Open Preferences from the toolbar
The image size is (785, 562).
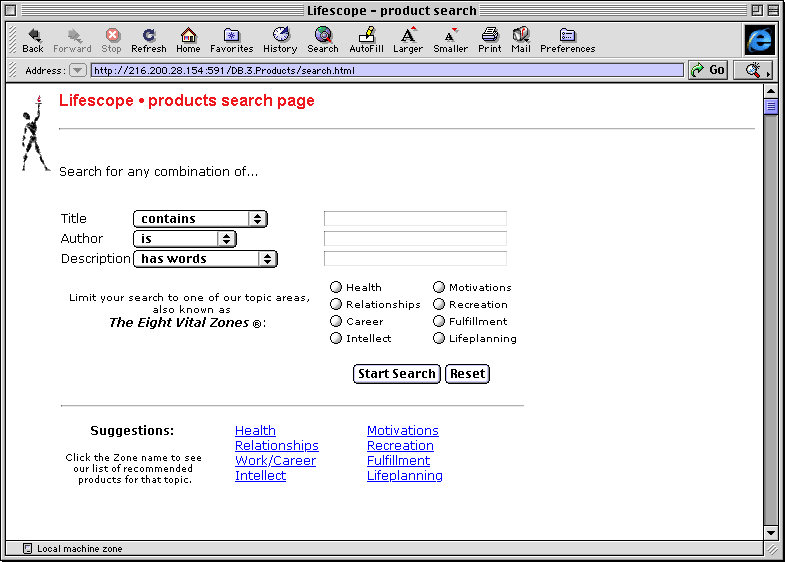(x=568, y=40)
